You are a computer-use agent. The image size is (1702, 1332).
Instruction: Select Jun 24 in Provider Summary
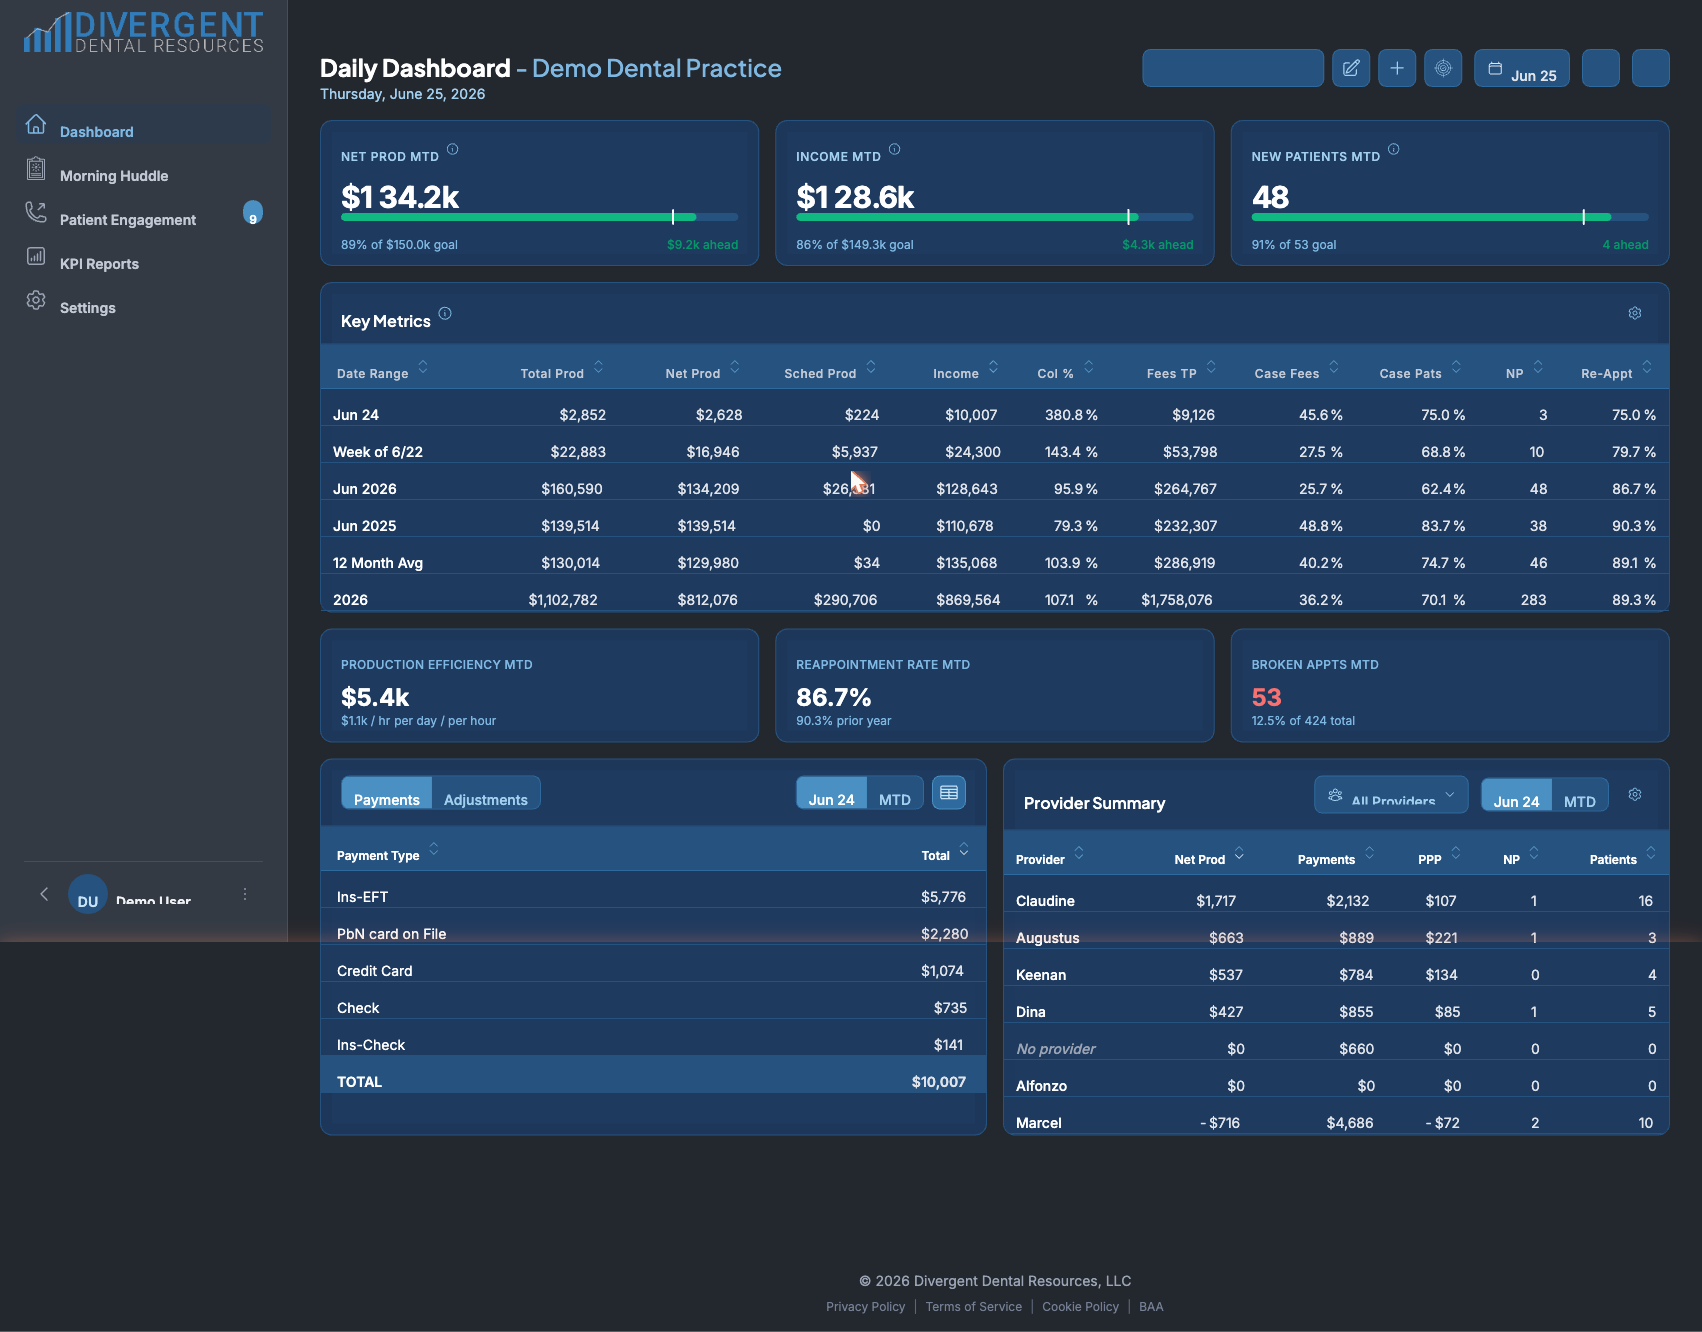click(1517, 796)
